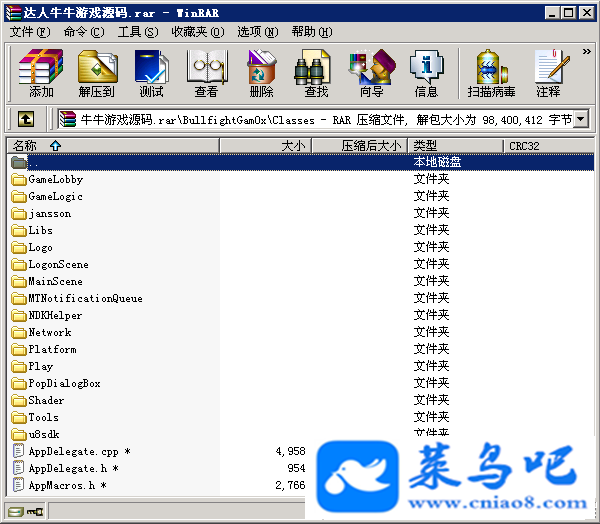Screen dimensions: 600x524
Task: Expand toolbar overflow chevron »
Action: tap(586, 51)
